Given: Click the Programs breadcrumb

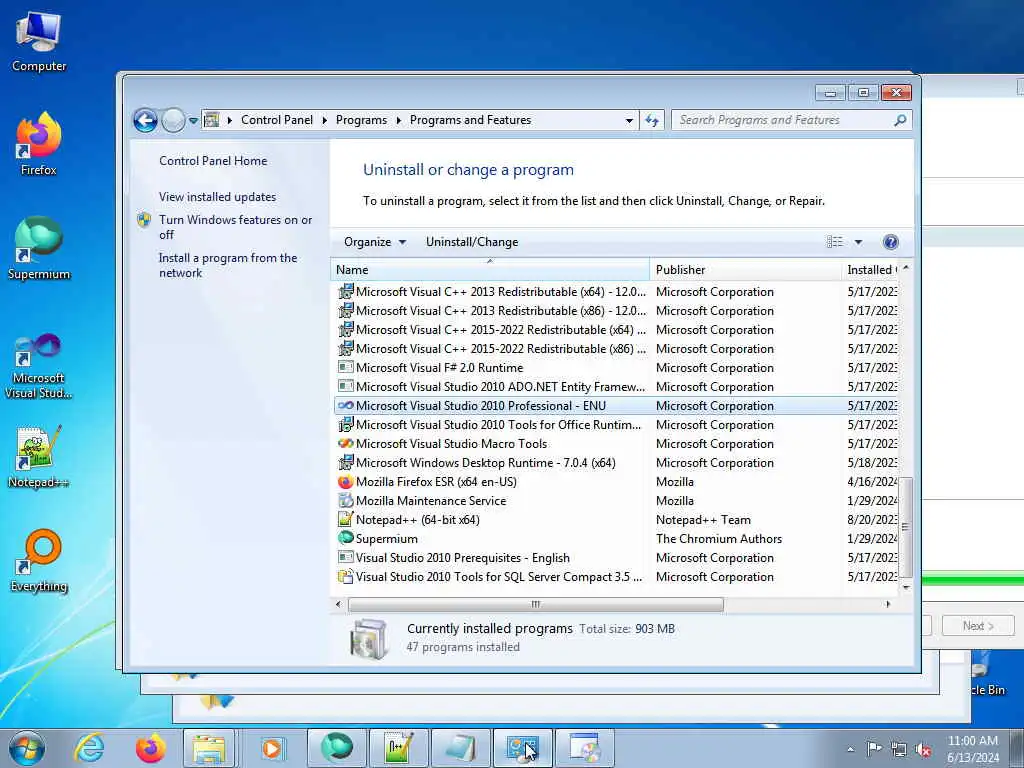Looking at the screenshot, I should pyautogui.click(x=361, y=120).
